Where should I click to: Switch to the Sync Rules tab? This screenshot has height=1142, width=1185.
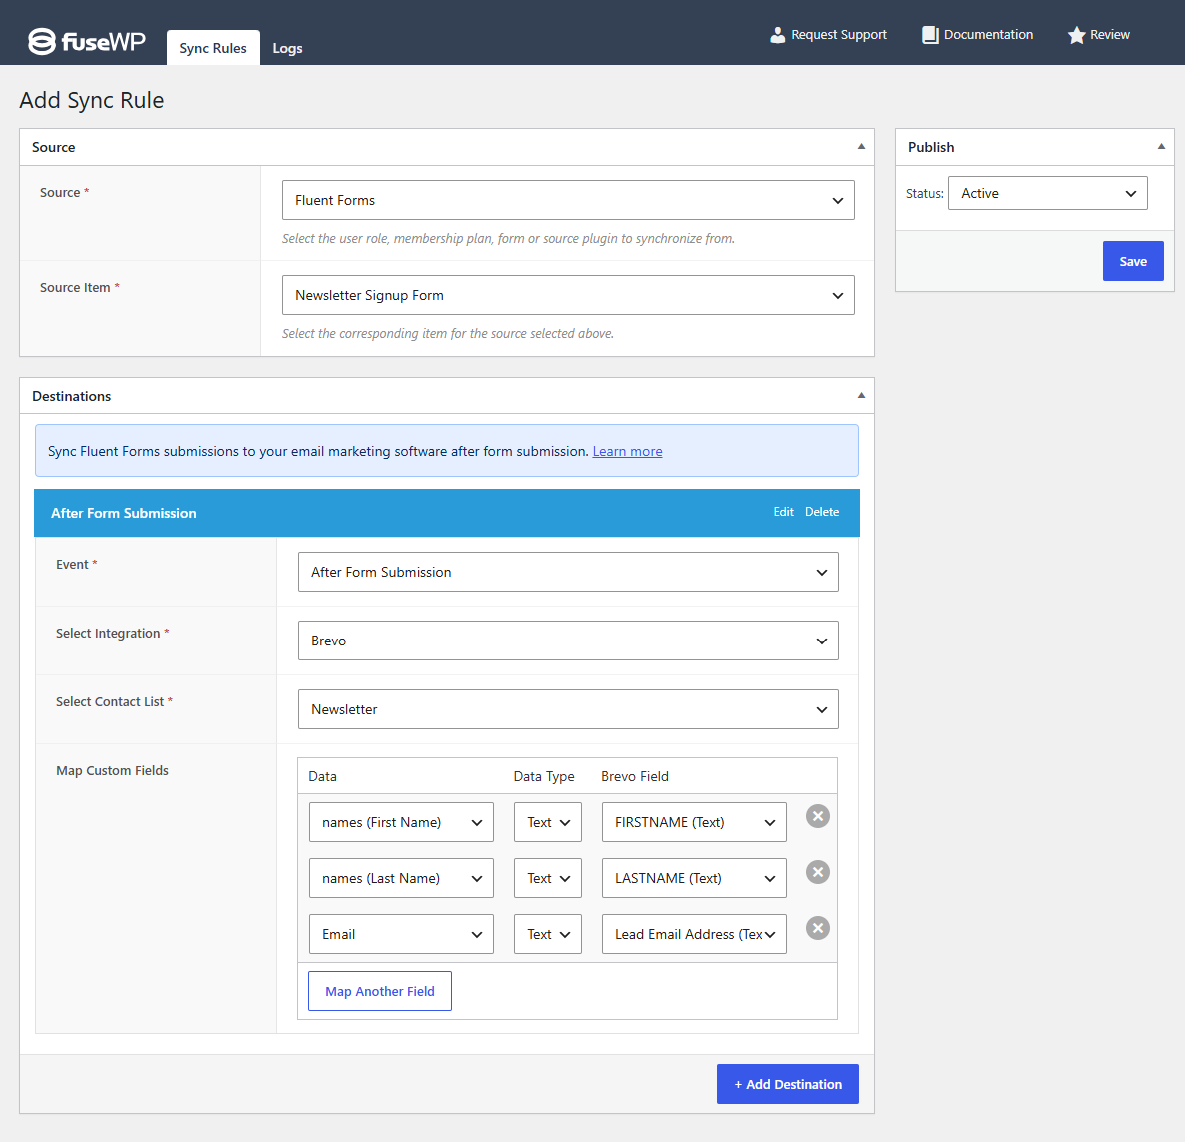click(213, 48)
